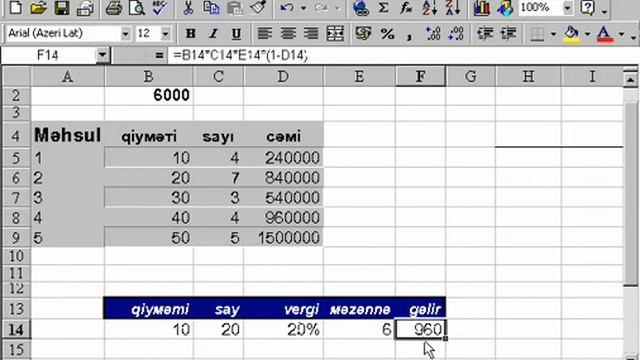Print the sheet using printer icon
Image resolution: width=640 pixels, height=360 pixels.
click(113, 8)
